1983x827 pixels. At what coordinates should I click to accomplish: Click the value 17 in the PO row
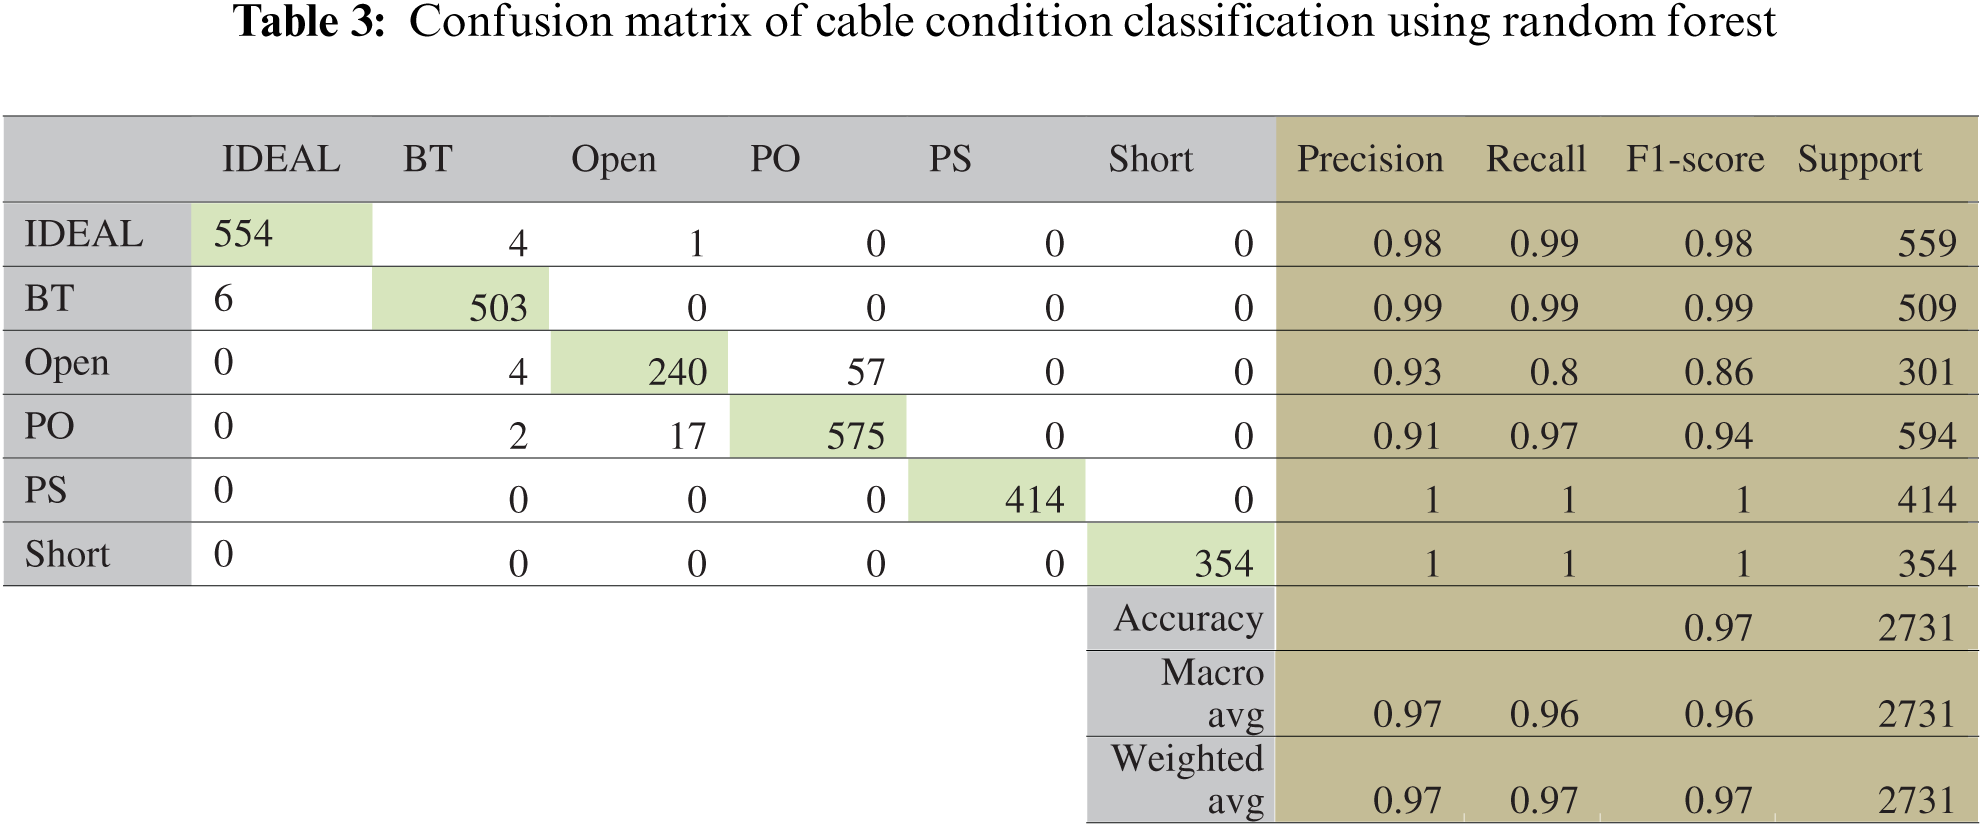pyautogui.click(x=687, y=437)
